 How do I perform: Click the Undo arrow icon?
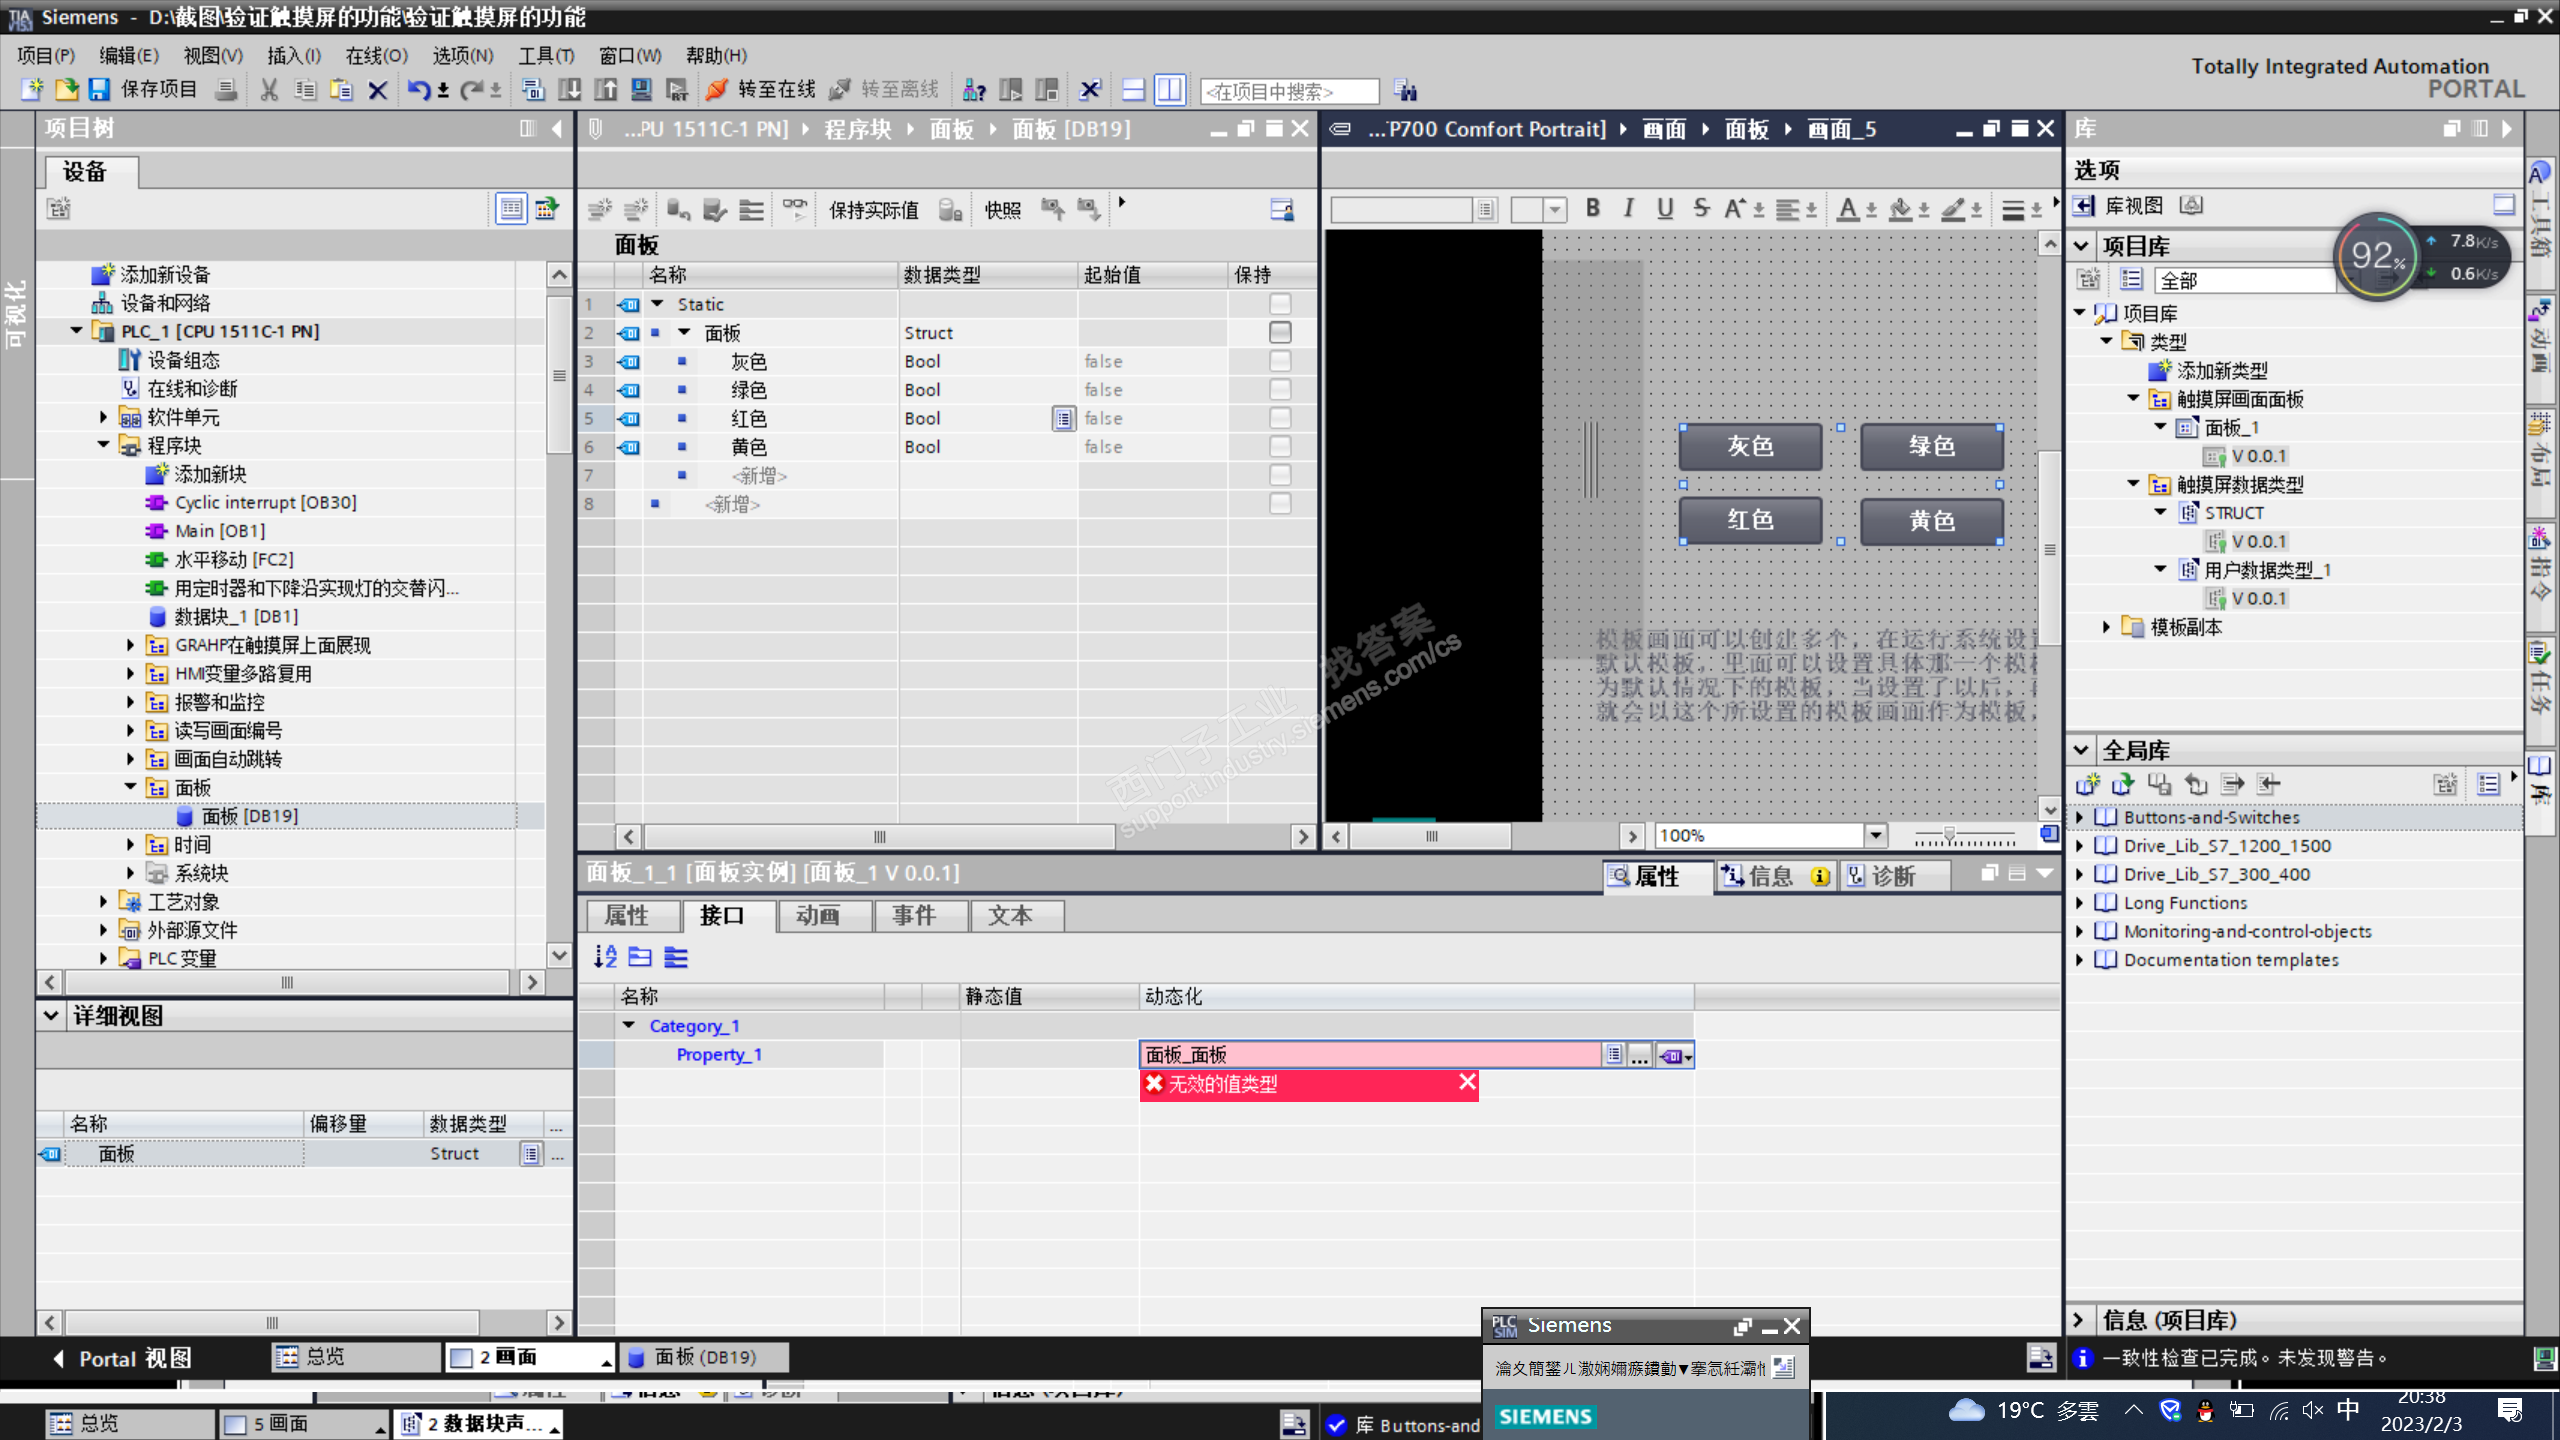coord(418,90)
